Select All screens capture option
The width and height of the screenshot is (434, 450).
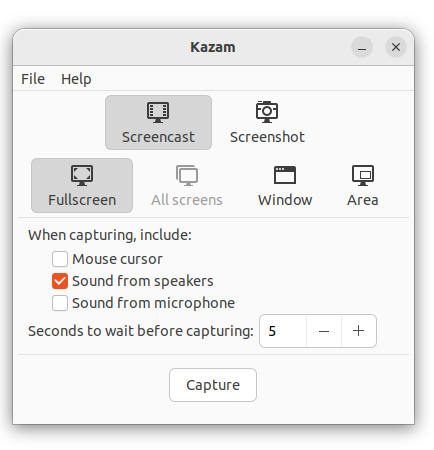187,185
